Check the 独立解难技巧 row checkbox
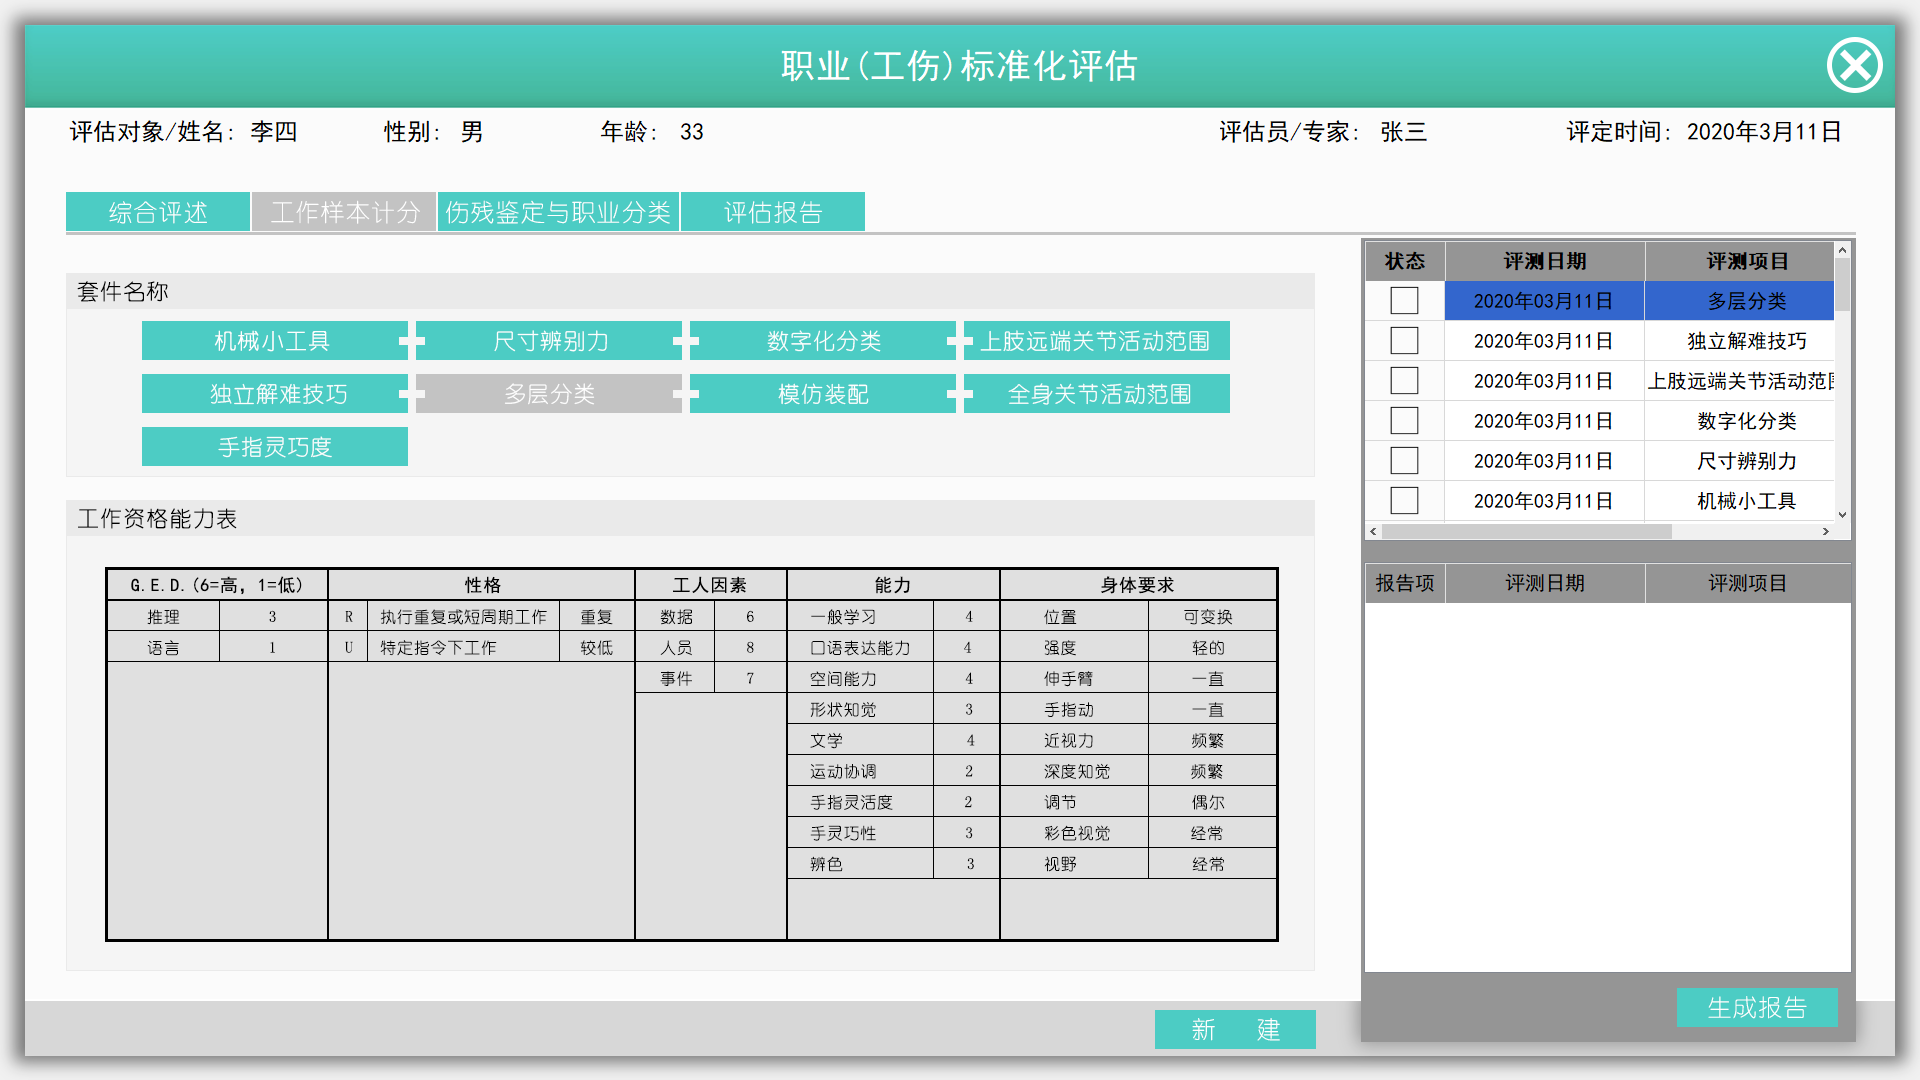This screenshot has width=1920, height=1080. (x=1404, y=341)
